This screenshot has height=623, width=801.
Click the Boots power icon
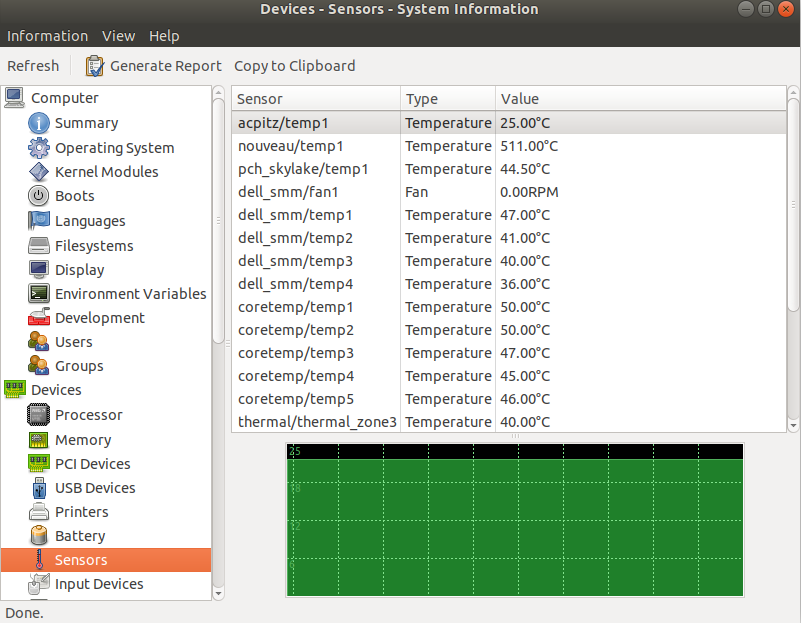(39, 196)
